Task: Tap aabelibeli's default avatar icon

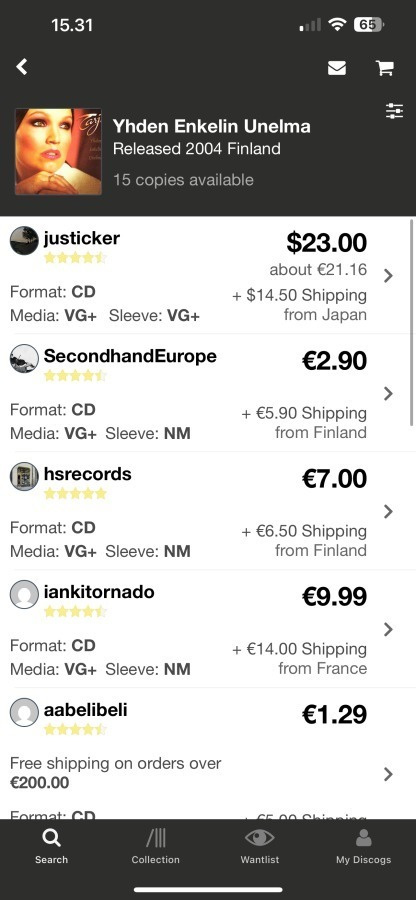Action: point(24,712)
